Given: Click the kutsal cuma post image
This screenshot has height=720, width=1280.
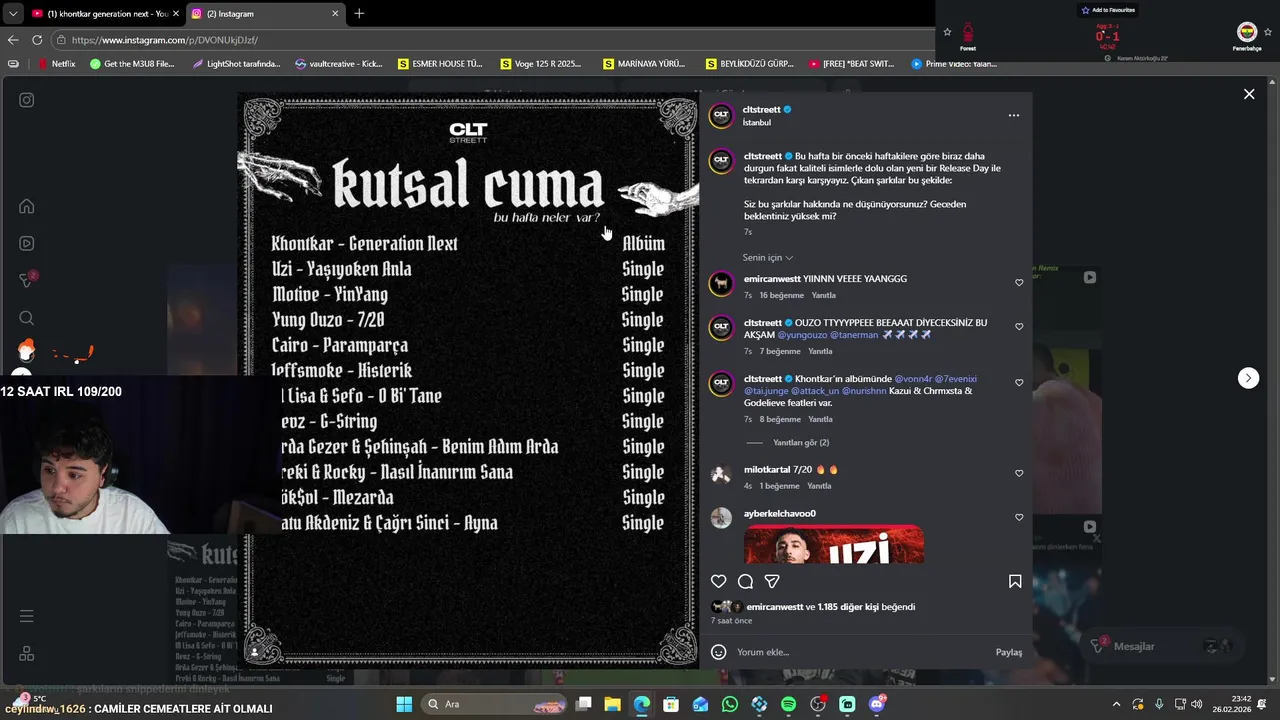Looking at the screenshot, I should pyautogui.click(x=468, y=380).
